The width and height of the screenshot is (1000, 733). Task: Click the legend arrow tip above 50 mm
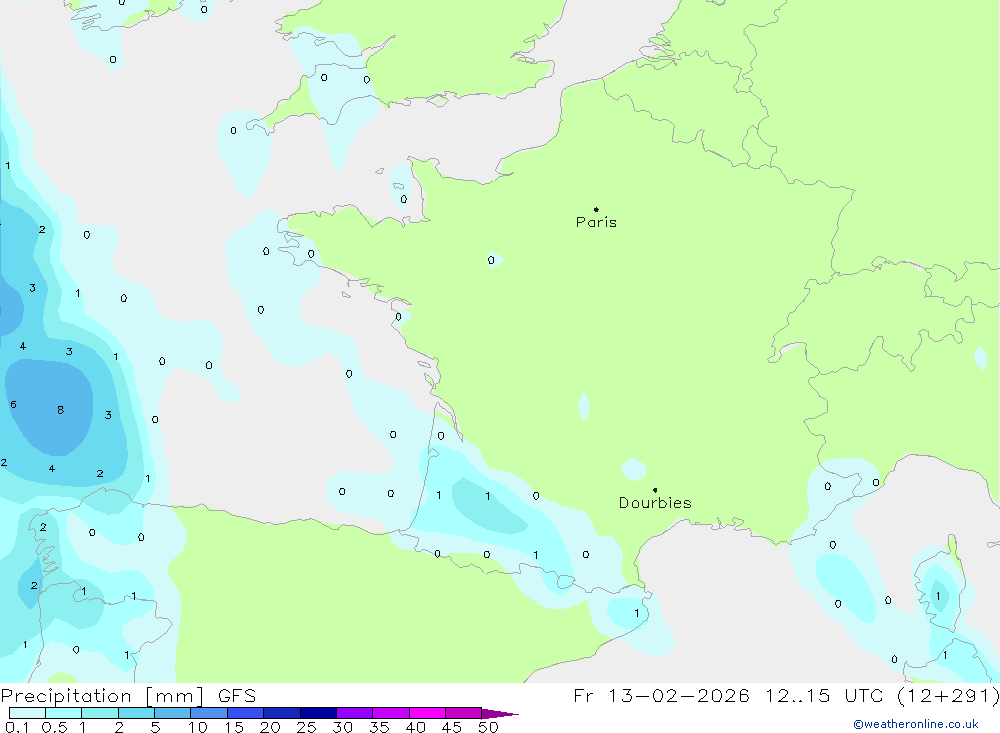click(x=500, y=713)
